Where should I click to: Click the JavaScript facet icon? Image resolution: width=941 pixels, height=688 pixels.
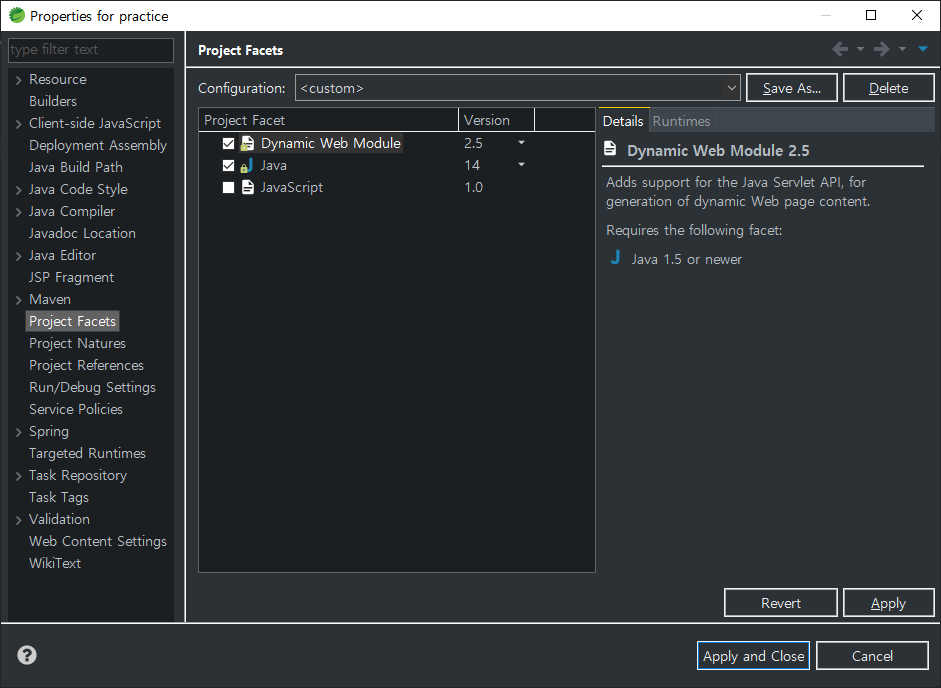click(x=247, y=187)
